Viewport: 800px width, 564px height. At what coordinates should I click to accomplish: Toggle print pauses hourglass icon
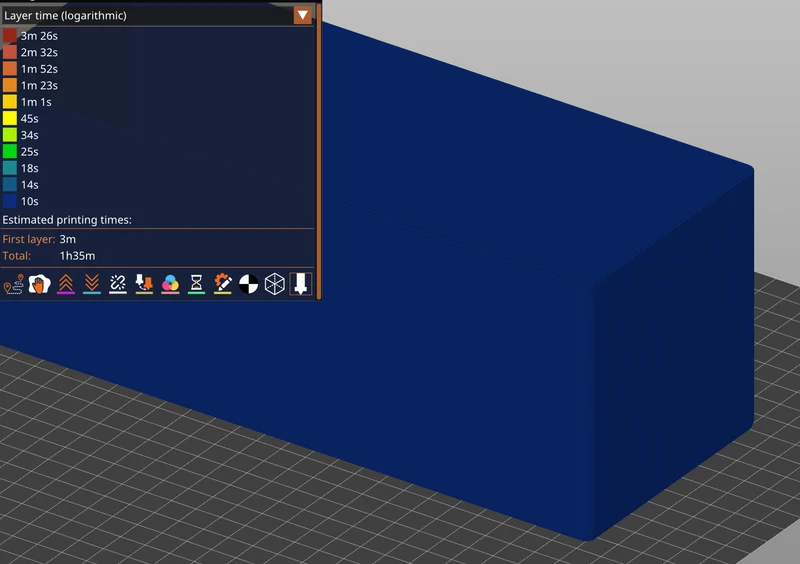click(196, 284)
